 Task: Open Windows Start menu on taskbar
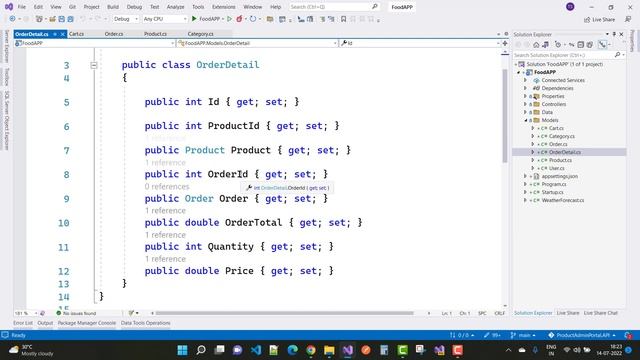coord(182,350)
